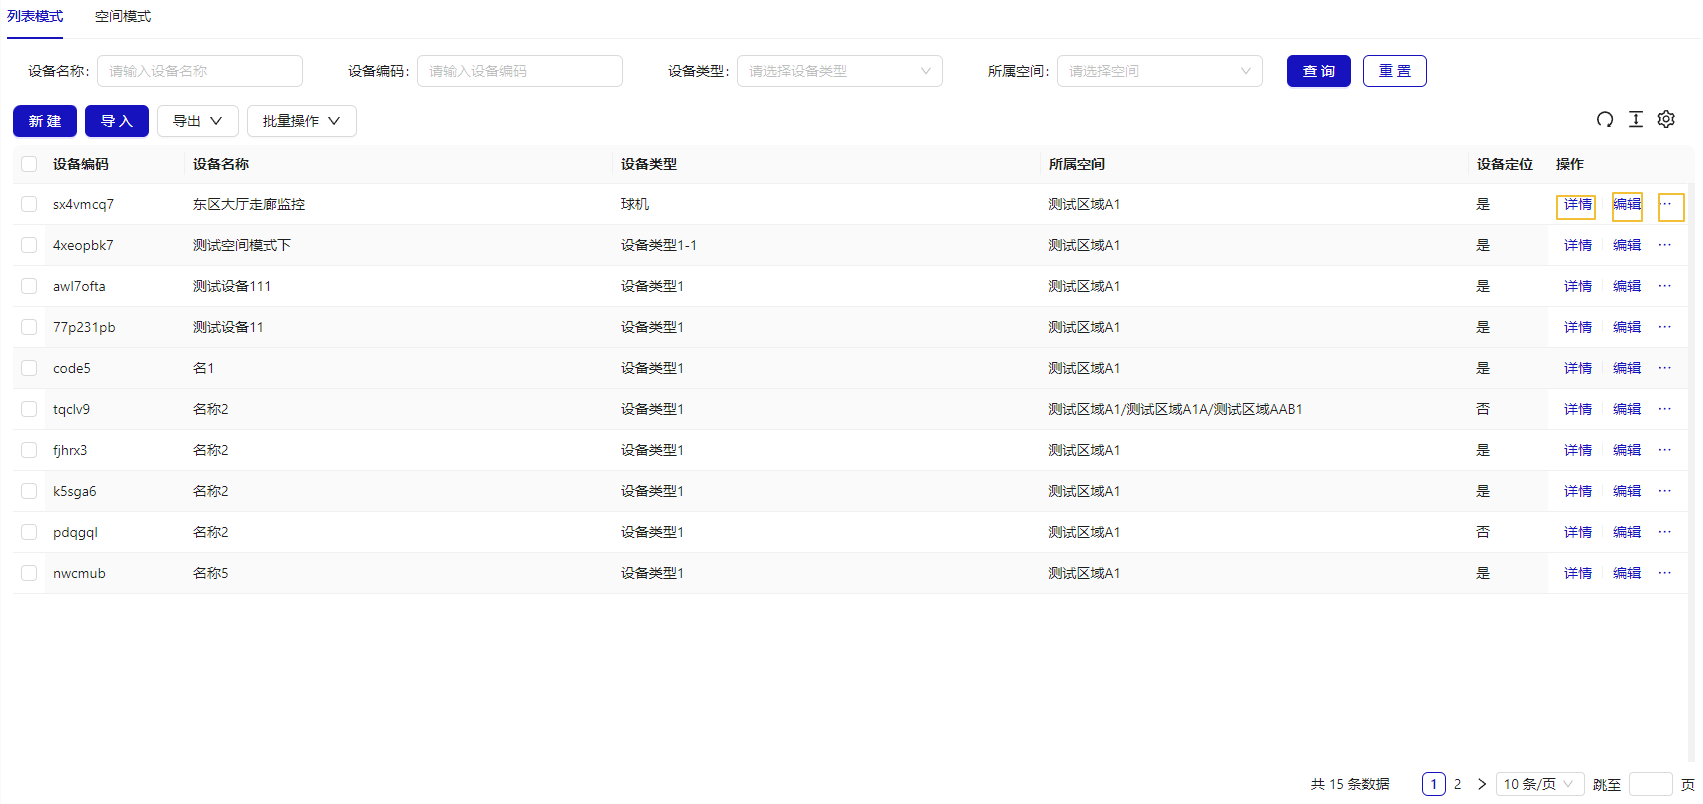Image resolution: width=1703 pixels, height=804 pixels.
Task: Click the 查询 search button
Action: (1318, 71)
